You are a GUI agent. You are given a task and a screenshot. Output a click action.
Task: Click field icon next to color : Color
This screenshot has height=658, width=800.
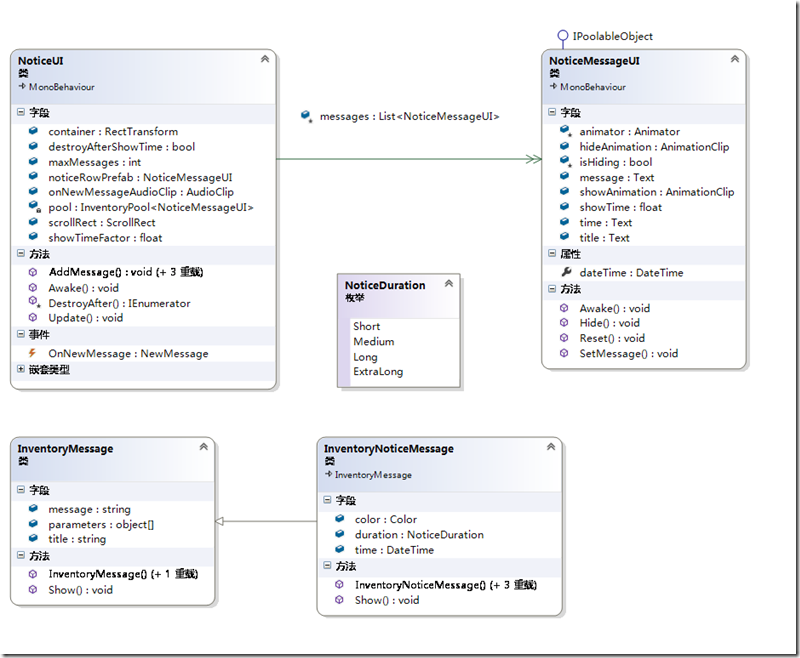point(341,519)
